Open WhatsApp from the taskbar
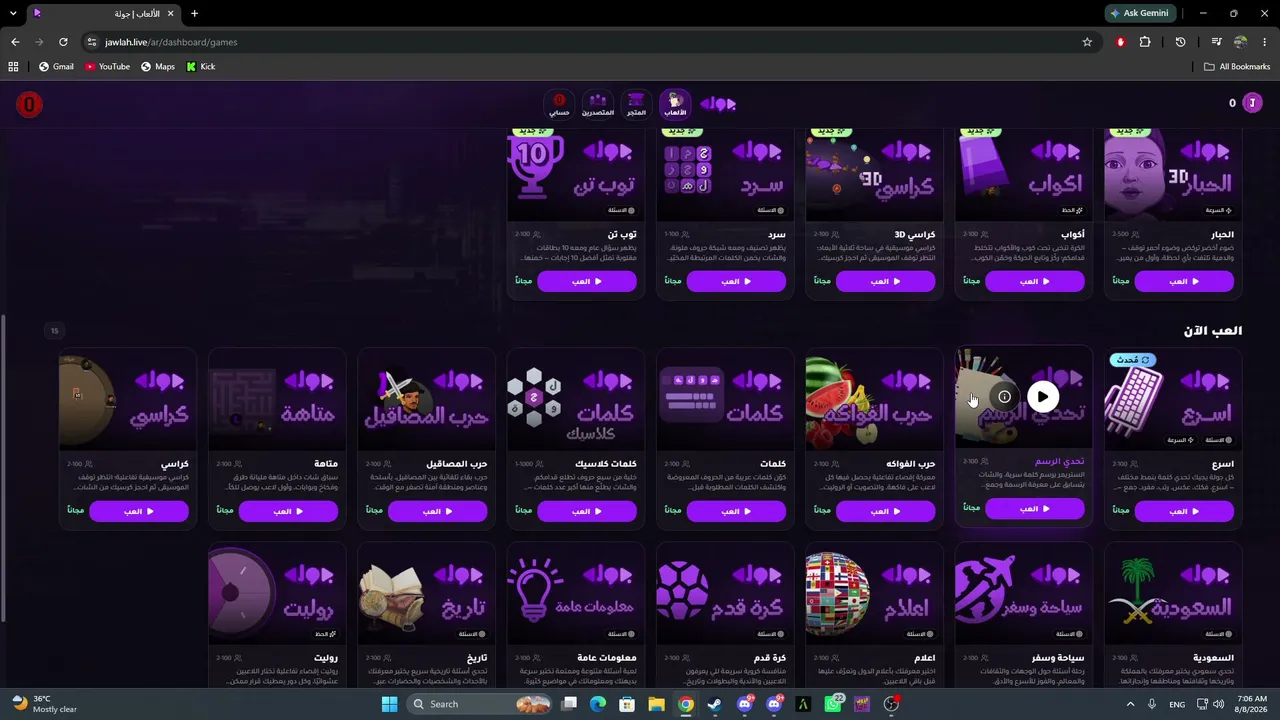The width and height of the screenshot is (1280, 720). (x=833, y=704)
